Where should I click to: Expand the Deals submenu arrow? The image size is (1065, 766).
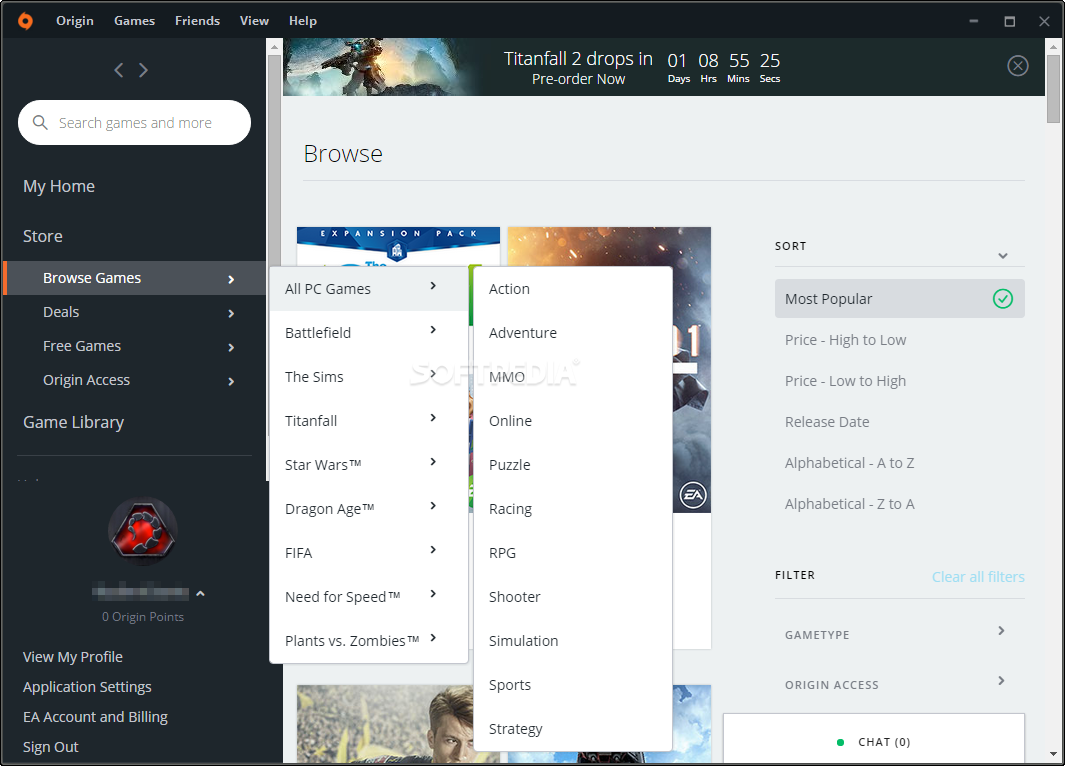[x=231, y=313]
